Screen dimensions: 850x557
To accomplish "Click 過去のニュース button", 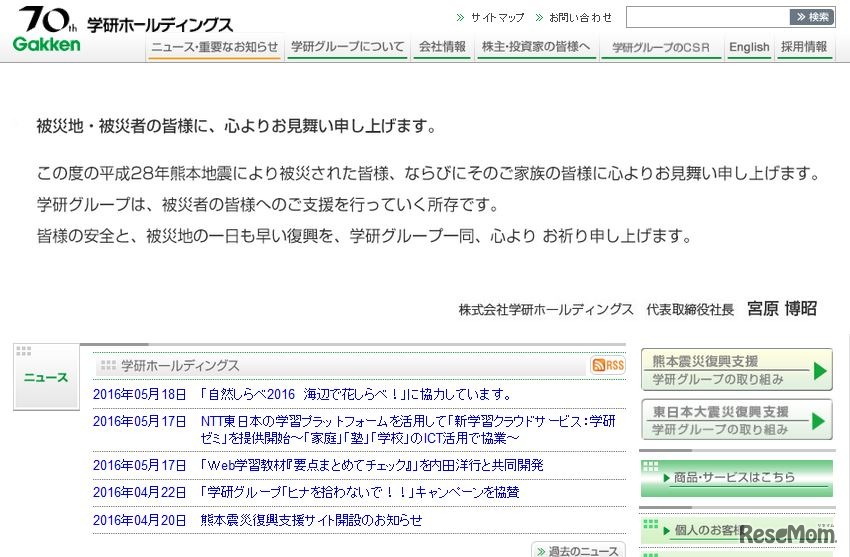I will click(578, 550).
